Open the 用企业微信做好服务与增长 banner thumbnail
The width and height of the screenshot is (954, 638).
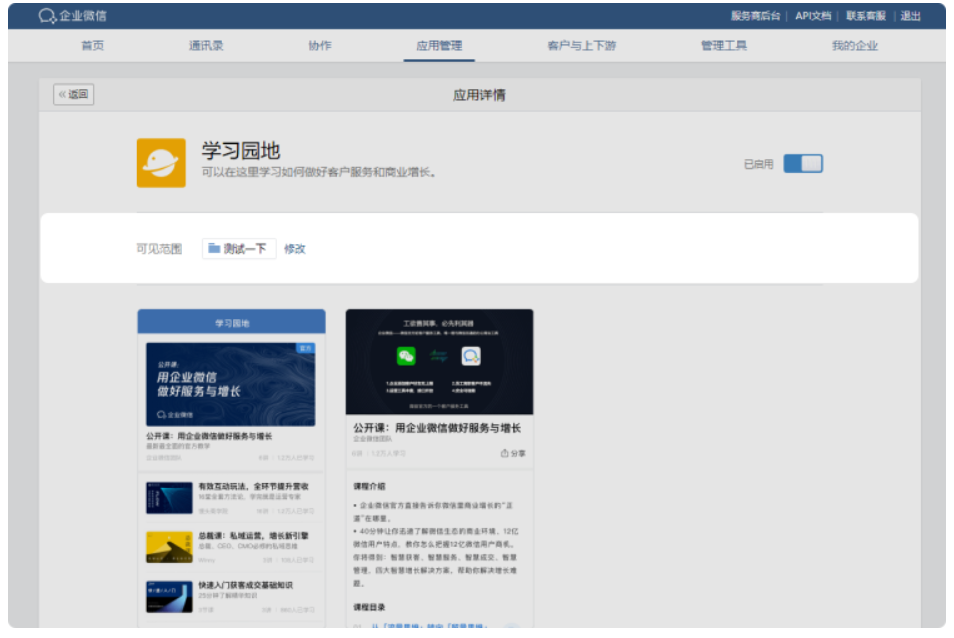(231, 384)
